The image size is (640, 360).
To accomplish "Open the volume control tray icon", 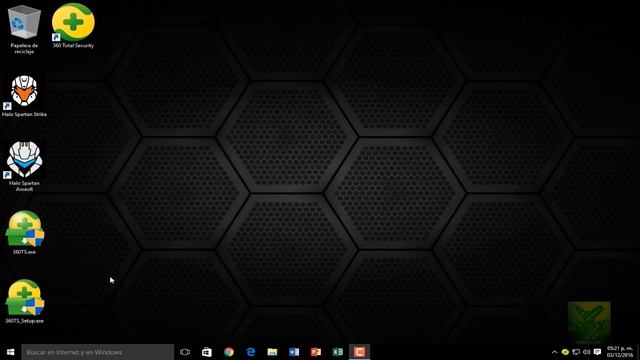I will 587,352.
